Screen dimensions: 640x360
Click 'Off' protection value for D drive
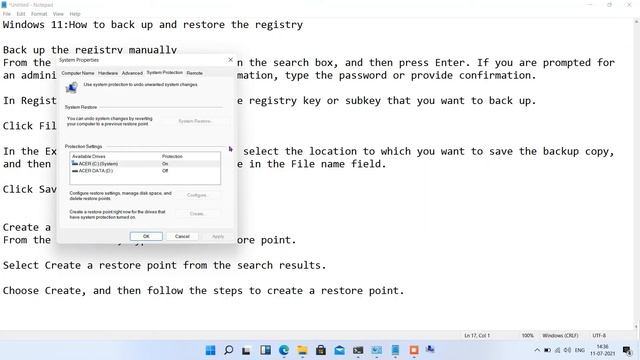pyautogui.click(x=165, y=171)
